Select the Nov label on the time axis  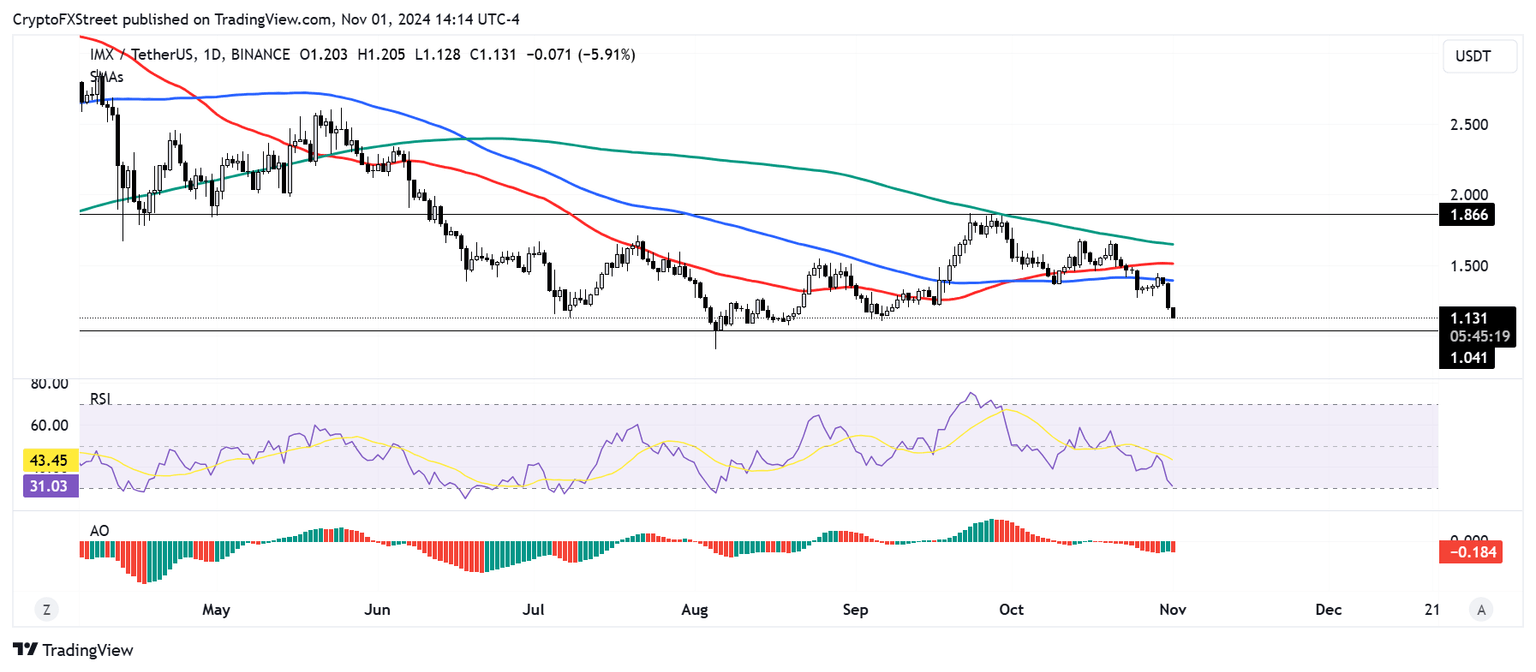(1171, 609)
